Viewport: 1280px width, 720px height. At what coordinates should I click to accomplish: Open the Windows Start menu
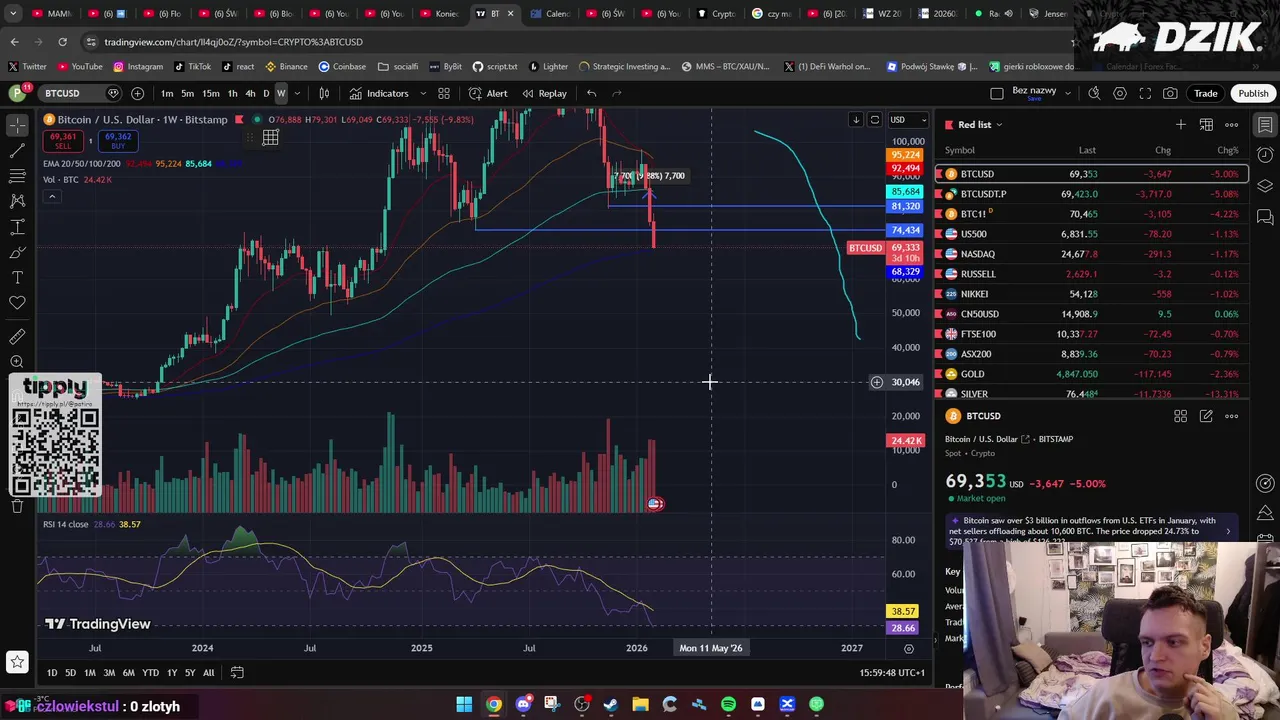464,705
